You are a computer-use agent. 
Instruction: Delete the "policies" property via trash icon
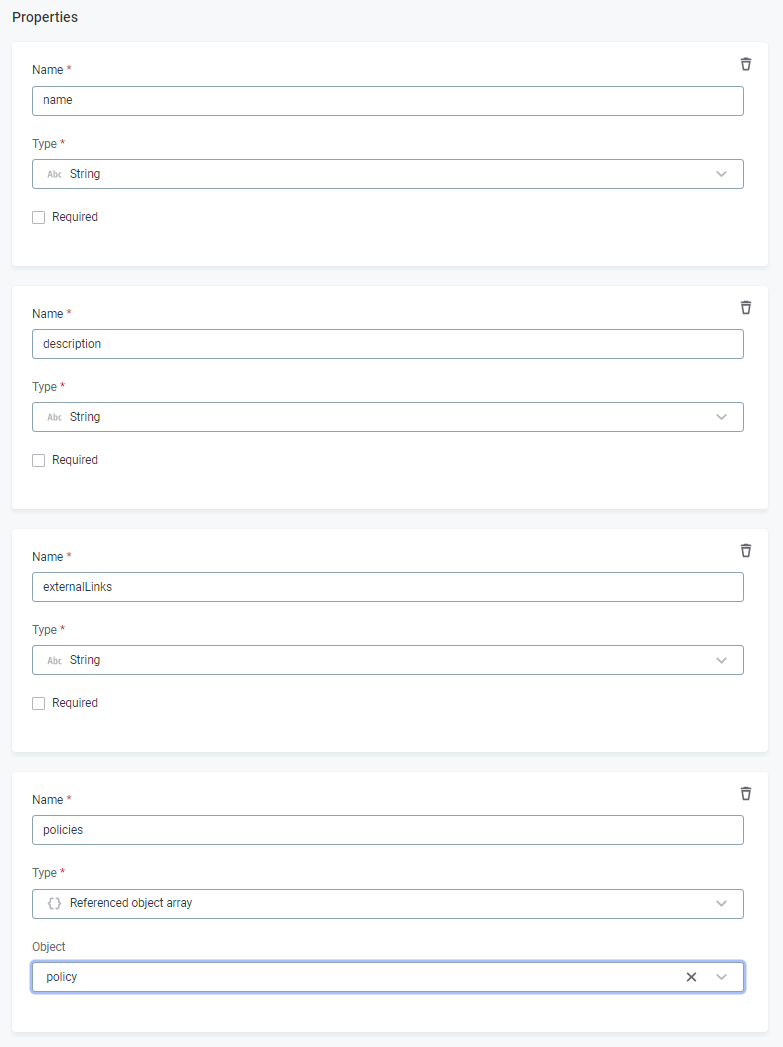[746, 793]
